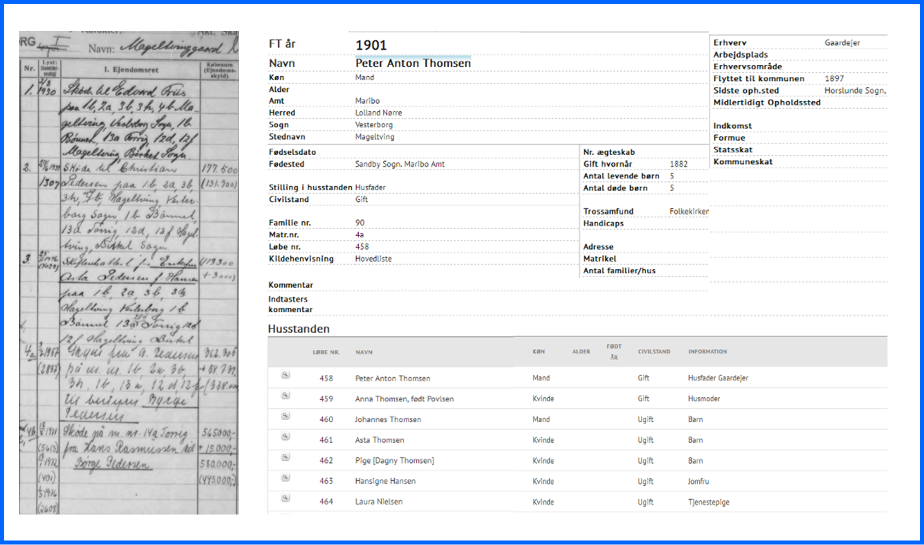
Task: Click løbe nr. 464 in the household table
Action: [326, 502]
